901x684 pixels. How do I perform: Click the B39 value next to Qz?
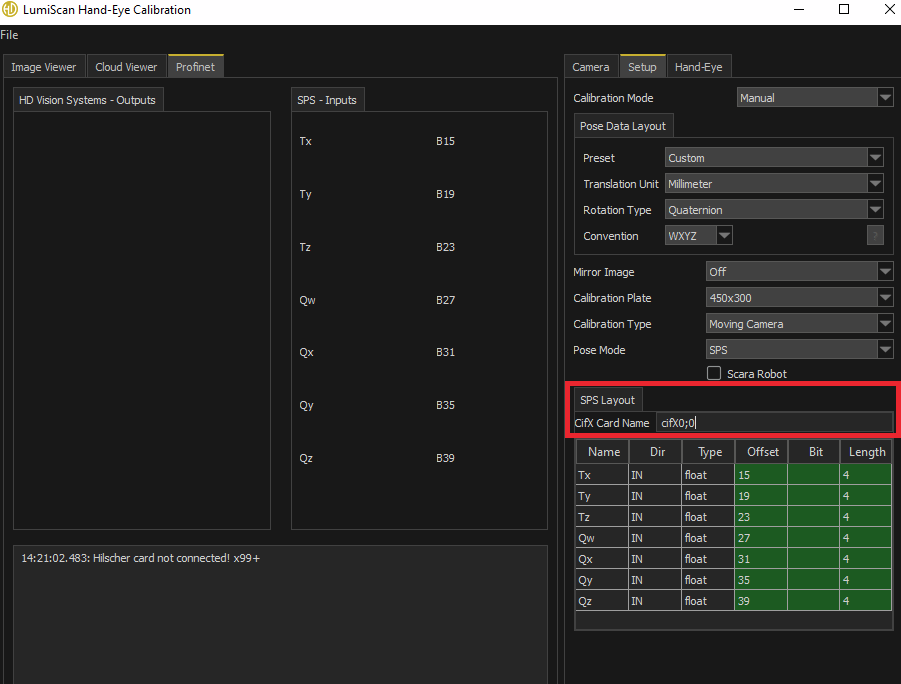[x=445, y=458]
